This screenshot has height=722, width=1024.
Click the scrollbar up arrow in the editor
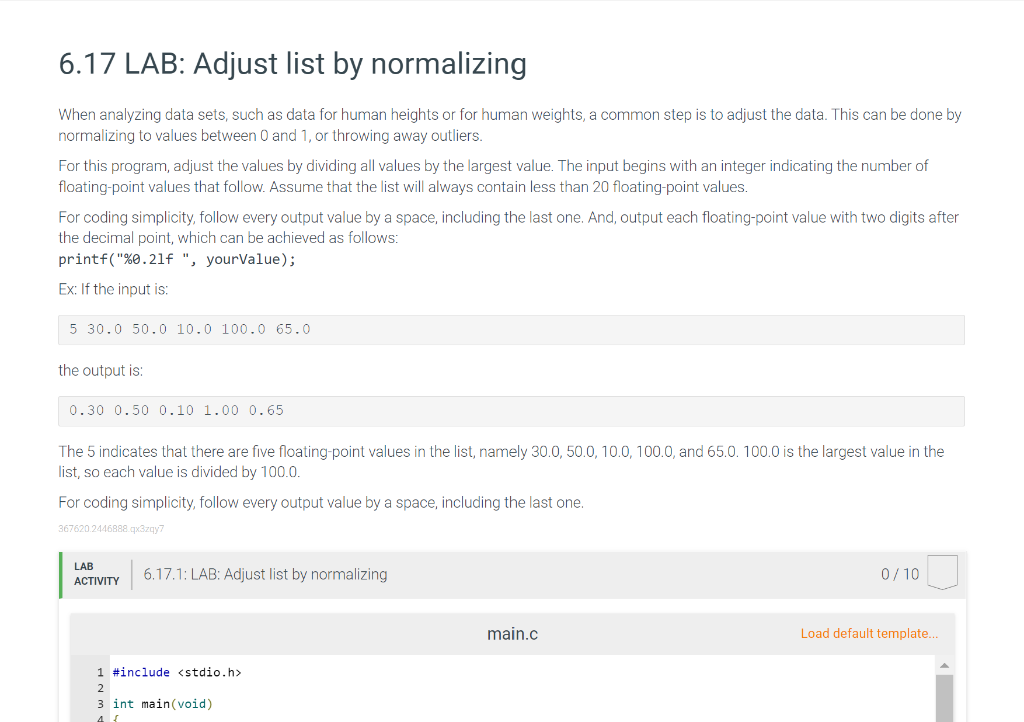click(943, 663)
